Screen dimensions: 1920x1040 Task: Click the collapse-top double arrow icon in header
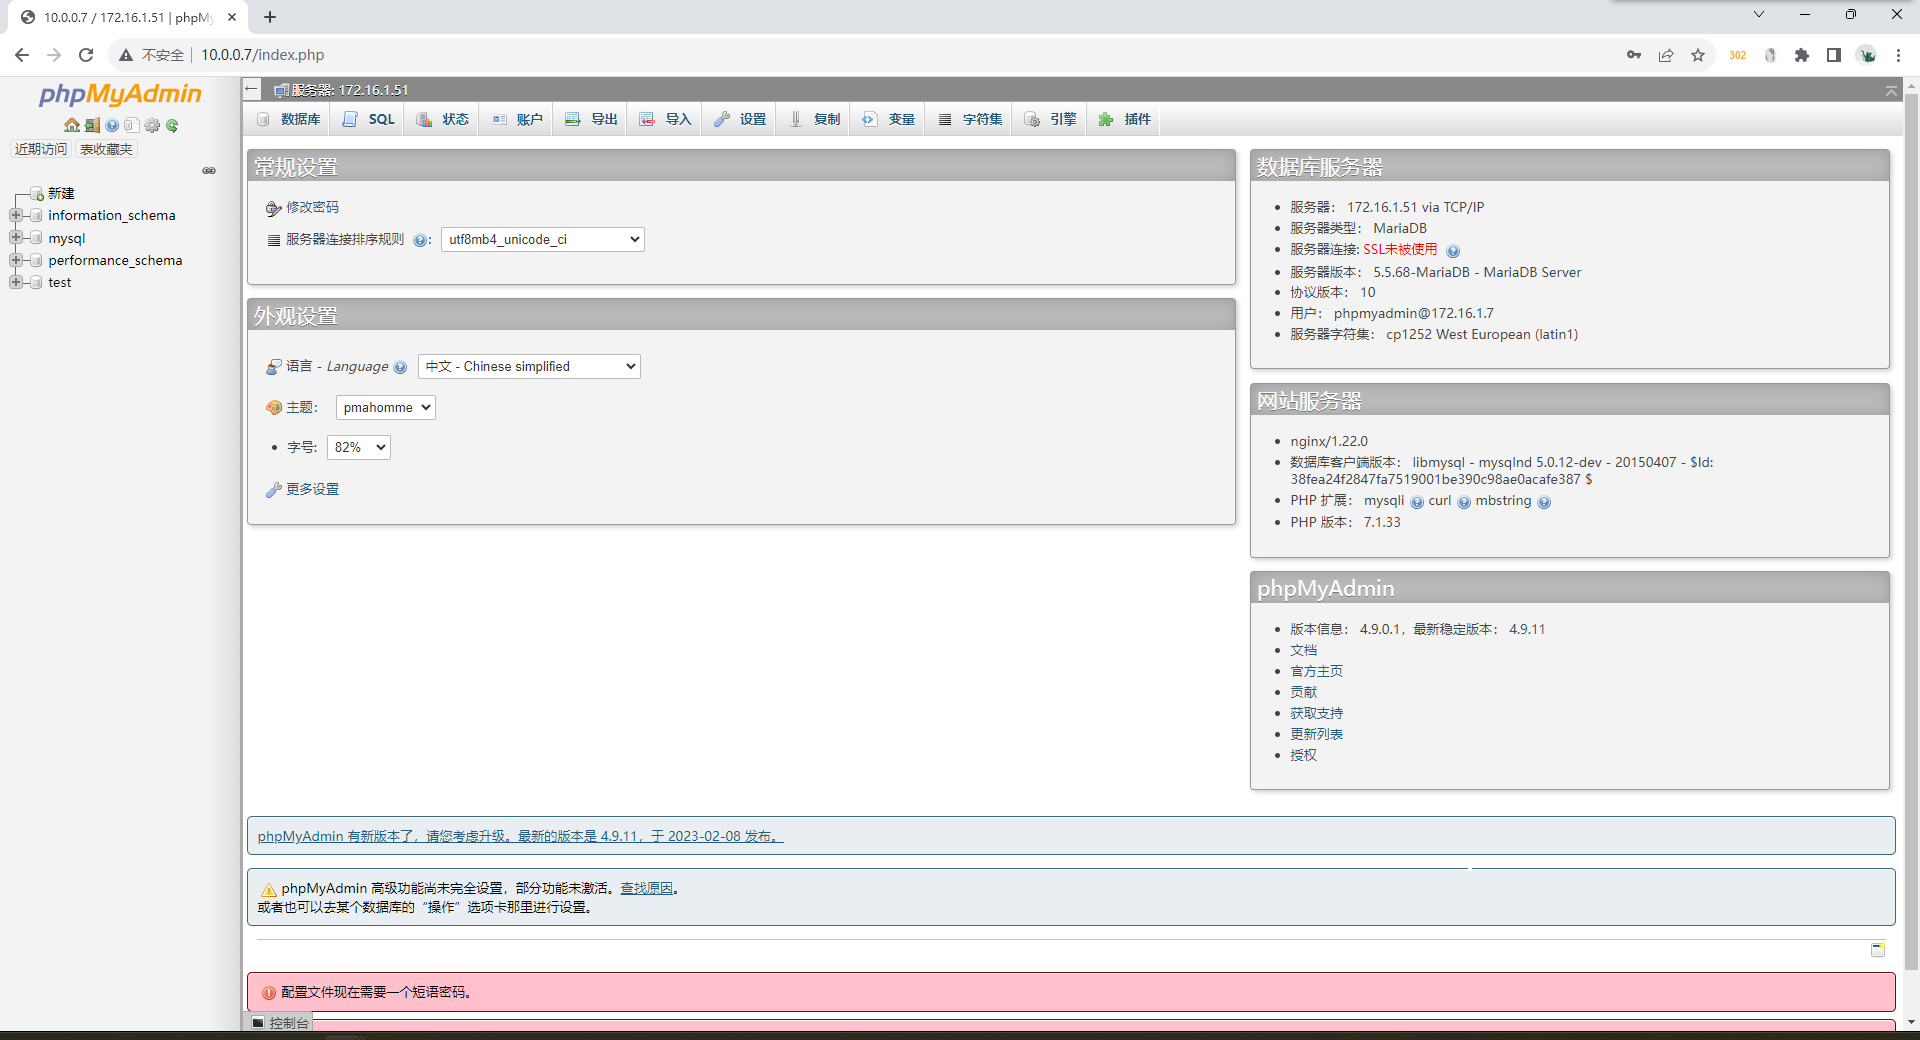coord(1891,90)
